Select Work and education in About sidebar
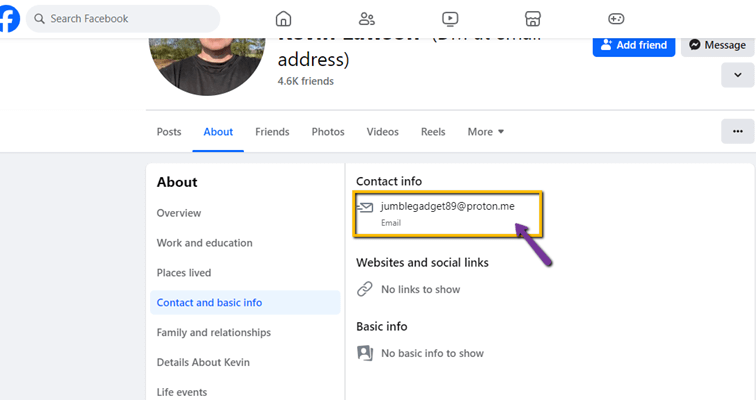This screenshot has width=756, height=400. [x=204, y=243]
